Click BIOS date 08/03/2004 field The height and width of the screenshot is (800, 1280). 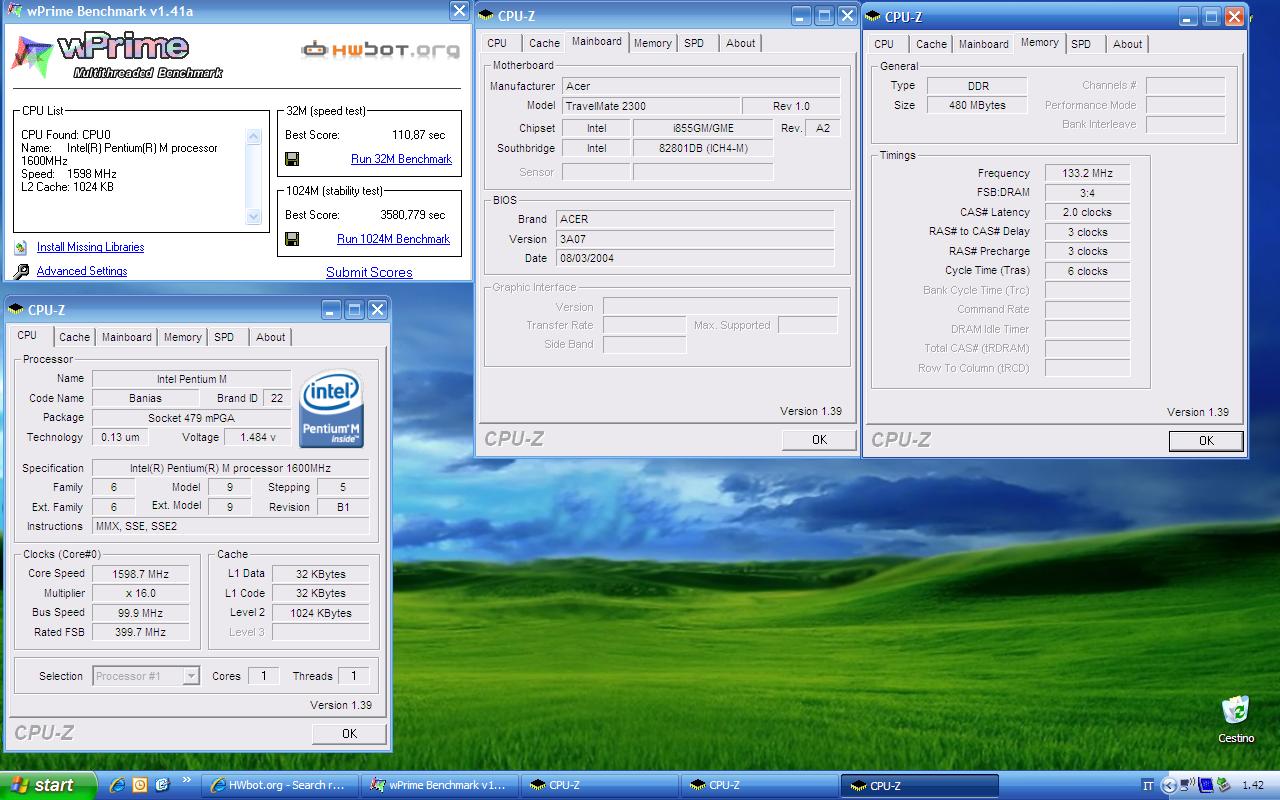pos(694,258)
